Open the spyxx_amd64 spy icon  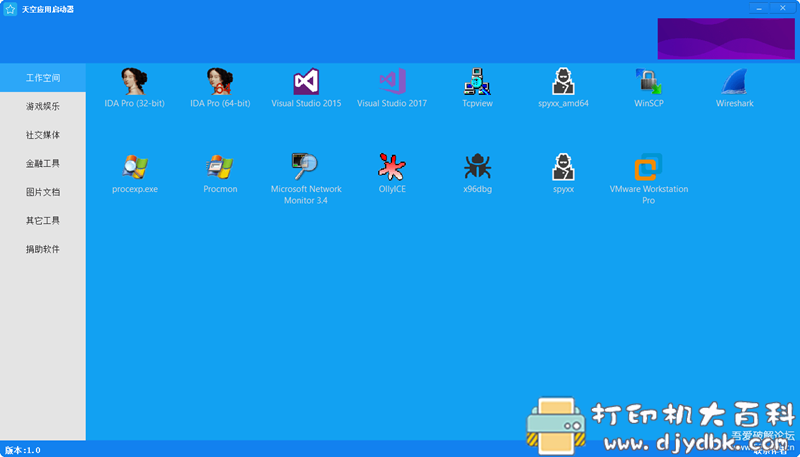point(563,82)
